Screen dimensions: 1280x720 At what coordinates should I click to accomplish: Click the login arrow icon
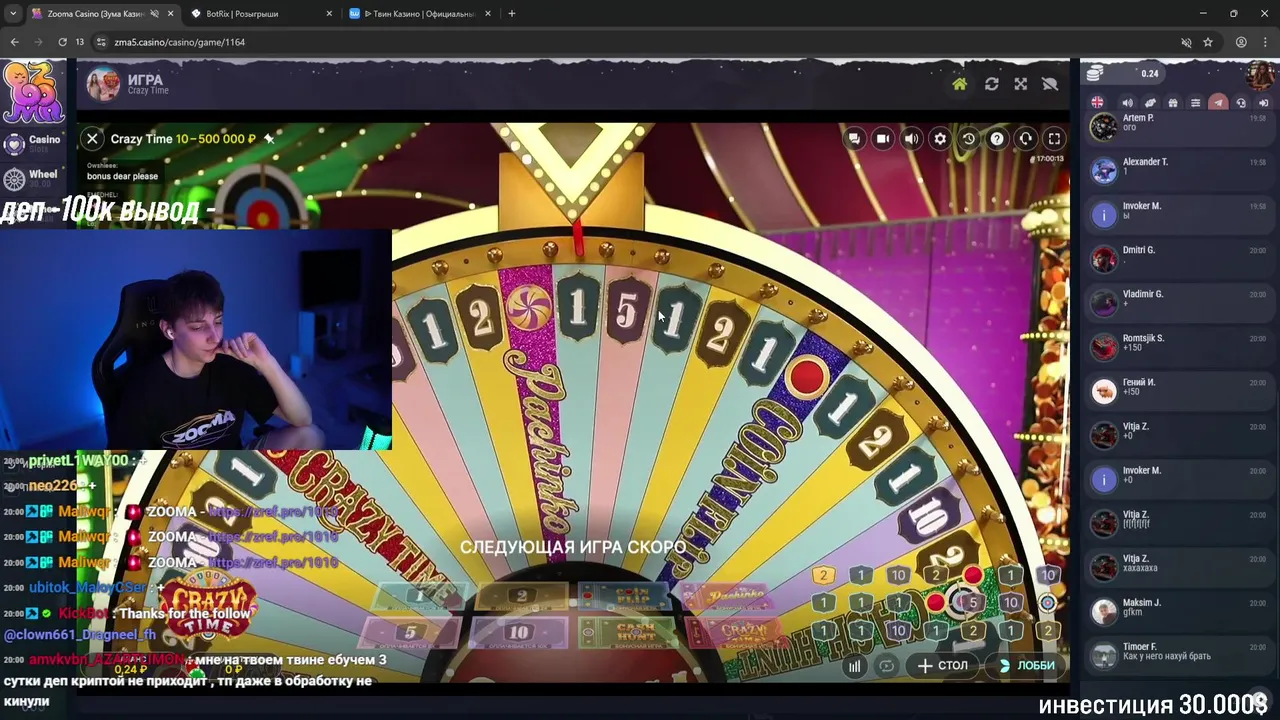click(1263, 103)
